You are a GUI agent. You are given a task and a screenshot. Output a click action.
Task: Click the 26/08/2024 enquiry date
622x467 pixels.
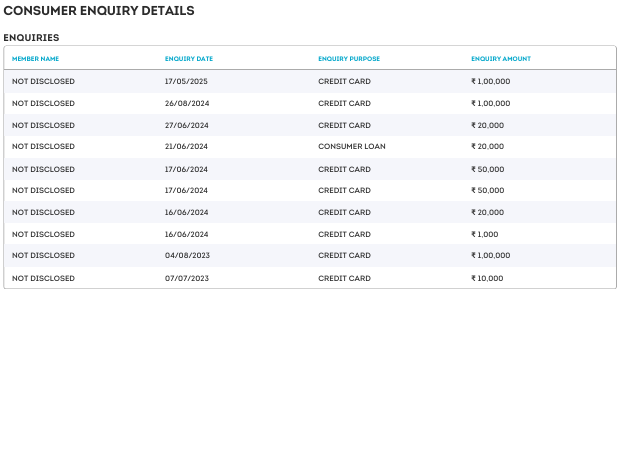pyautogui.click(x=186, y=103)
